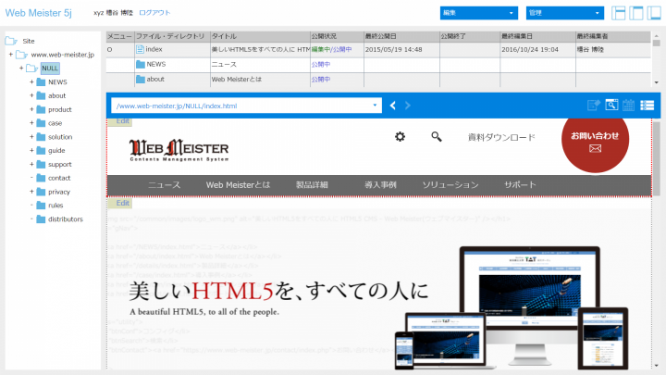
Task: Click the 製品詳細 navigation item
Action: [x=312, y=185]
